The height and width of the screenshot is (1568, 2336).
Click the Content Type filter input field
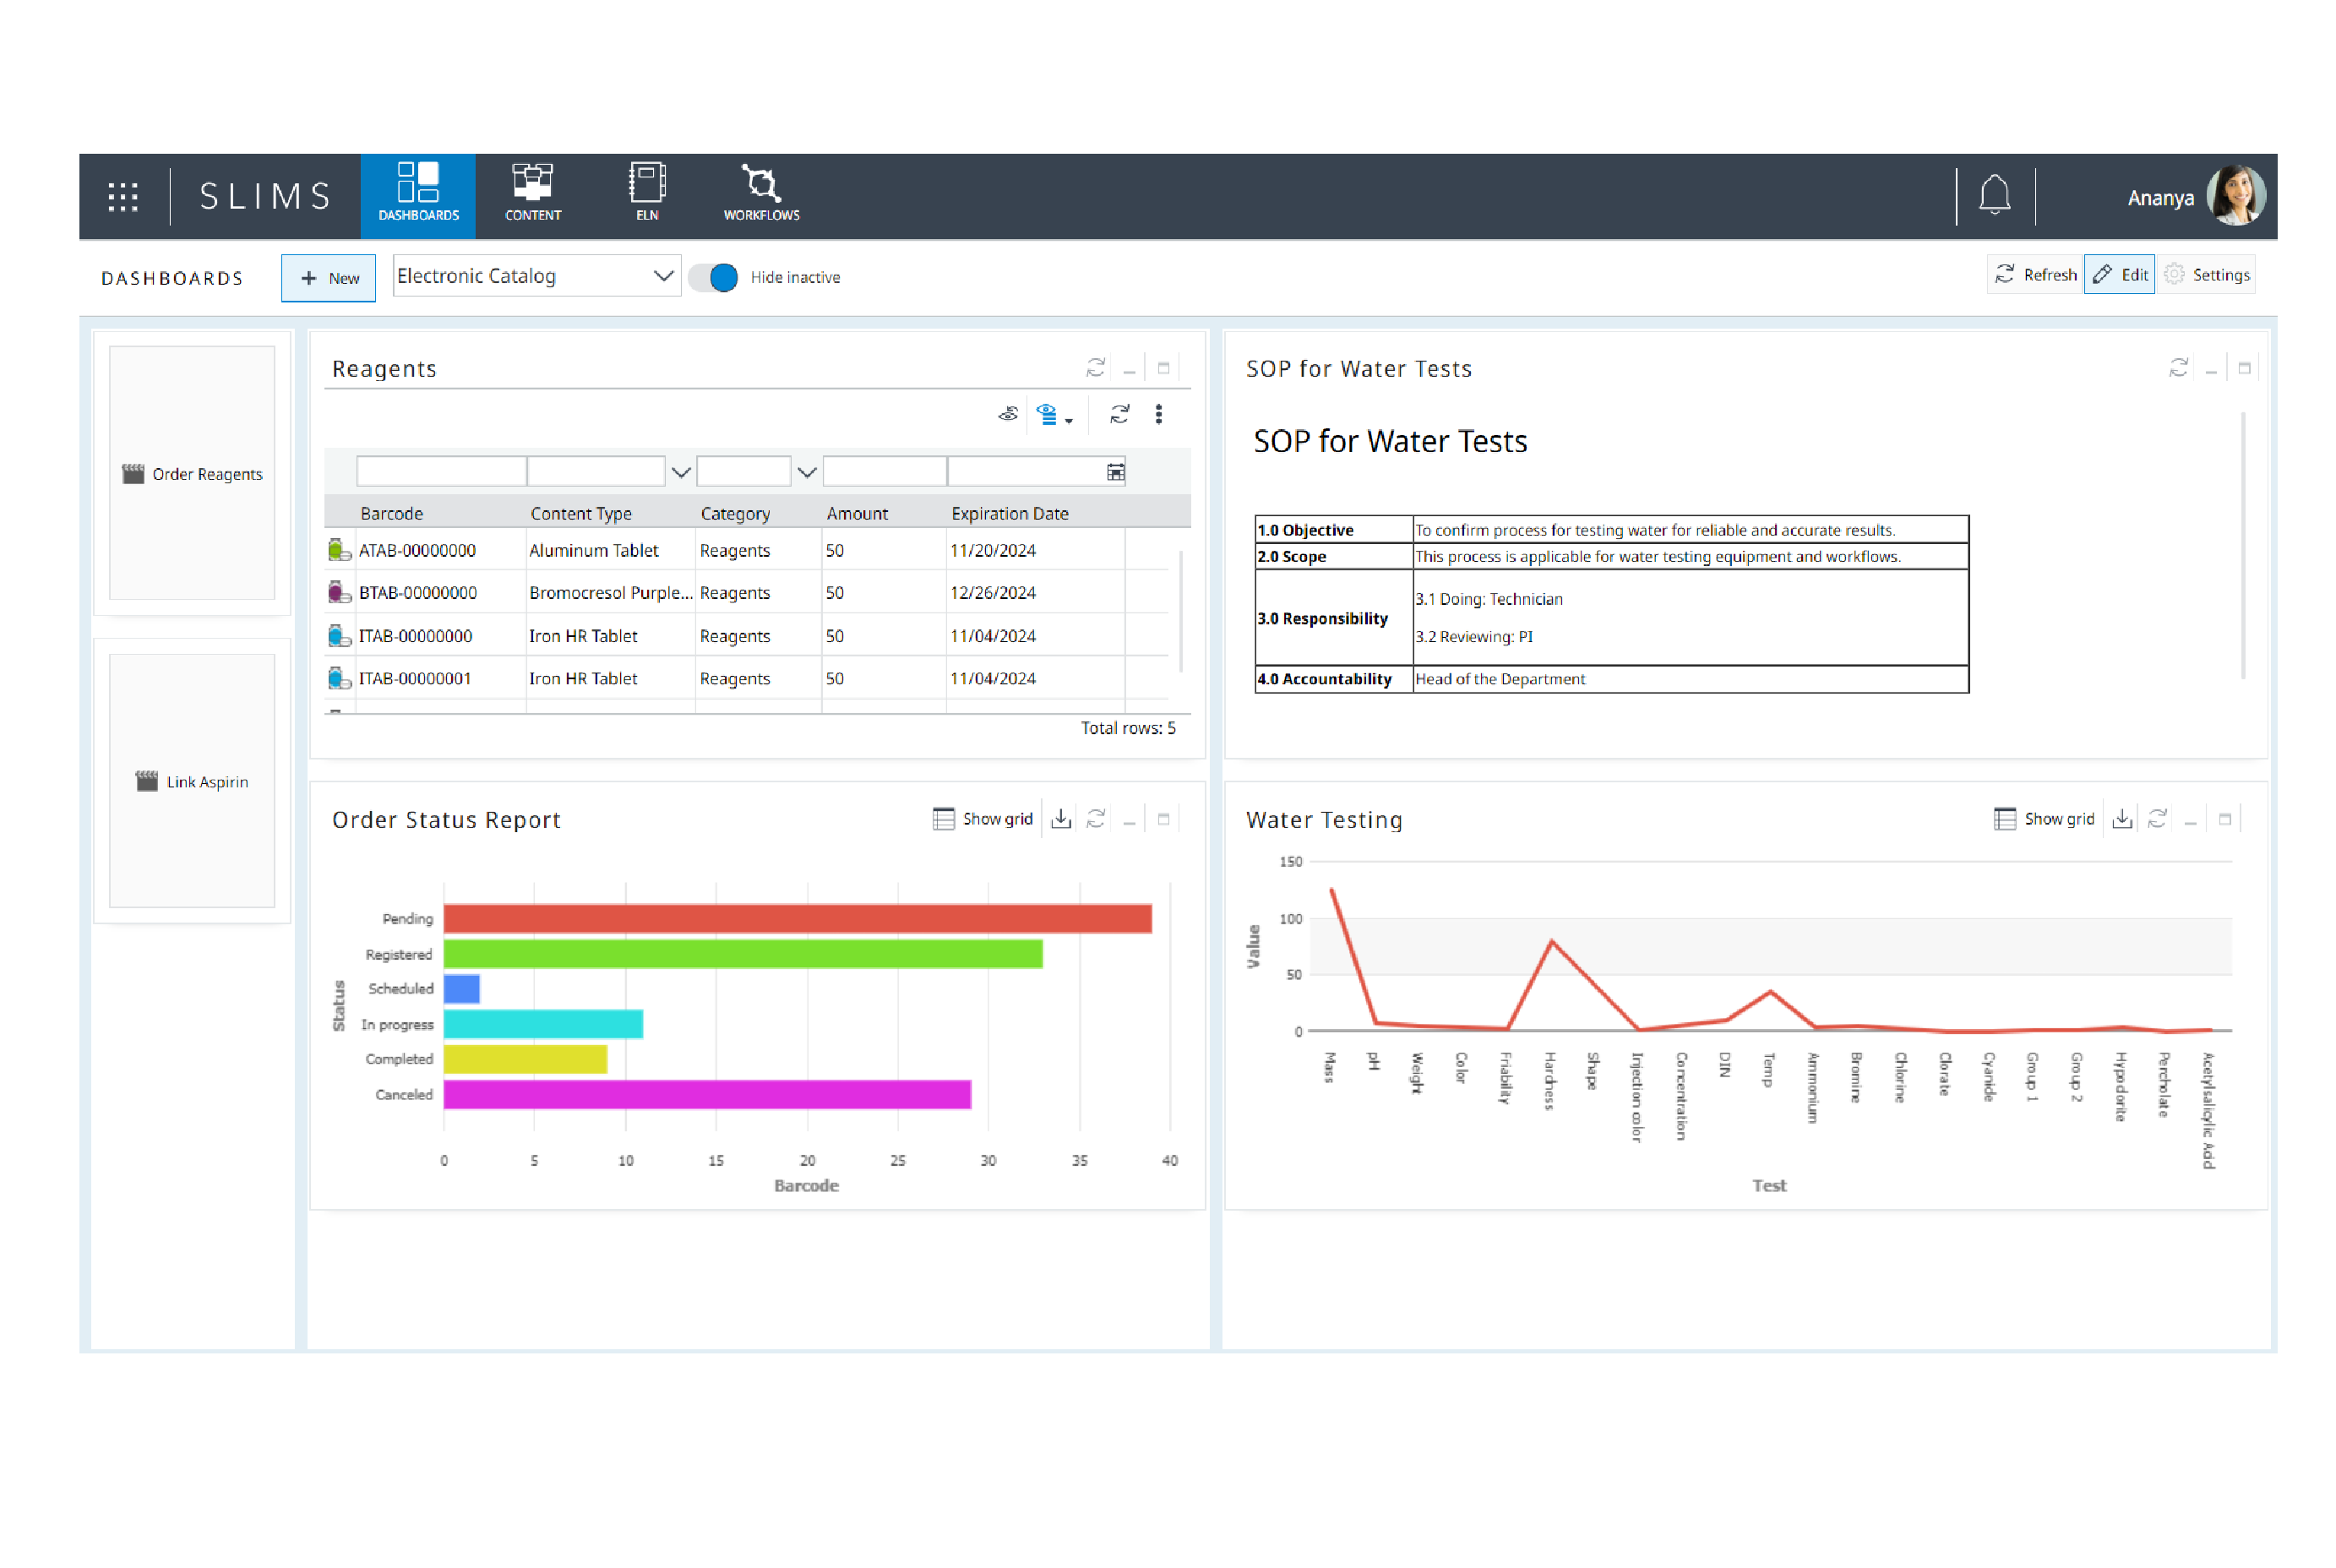tap(596, 471)
